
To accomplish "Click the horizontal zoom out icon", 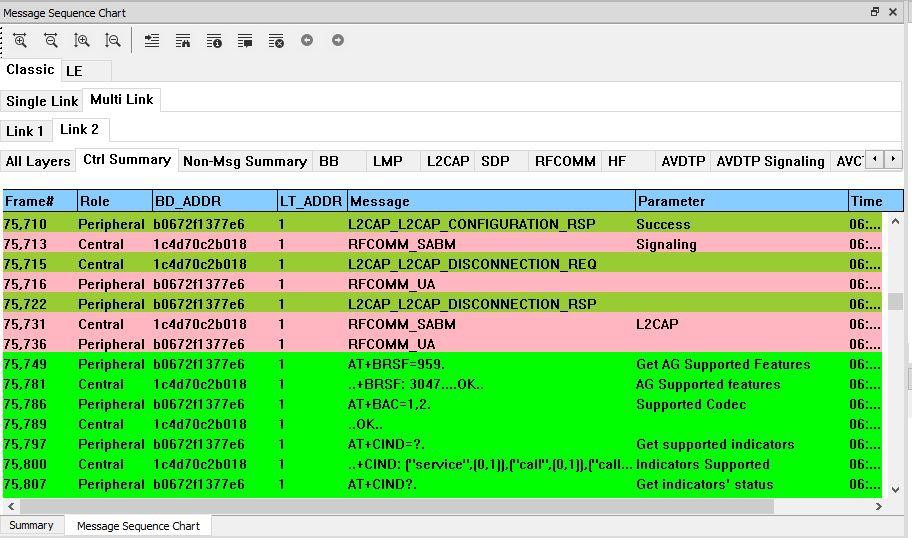I will coord(51,40).
